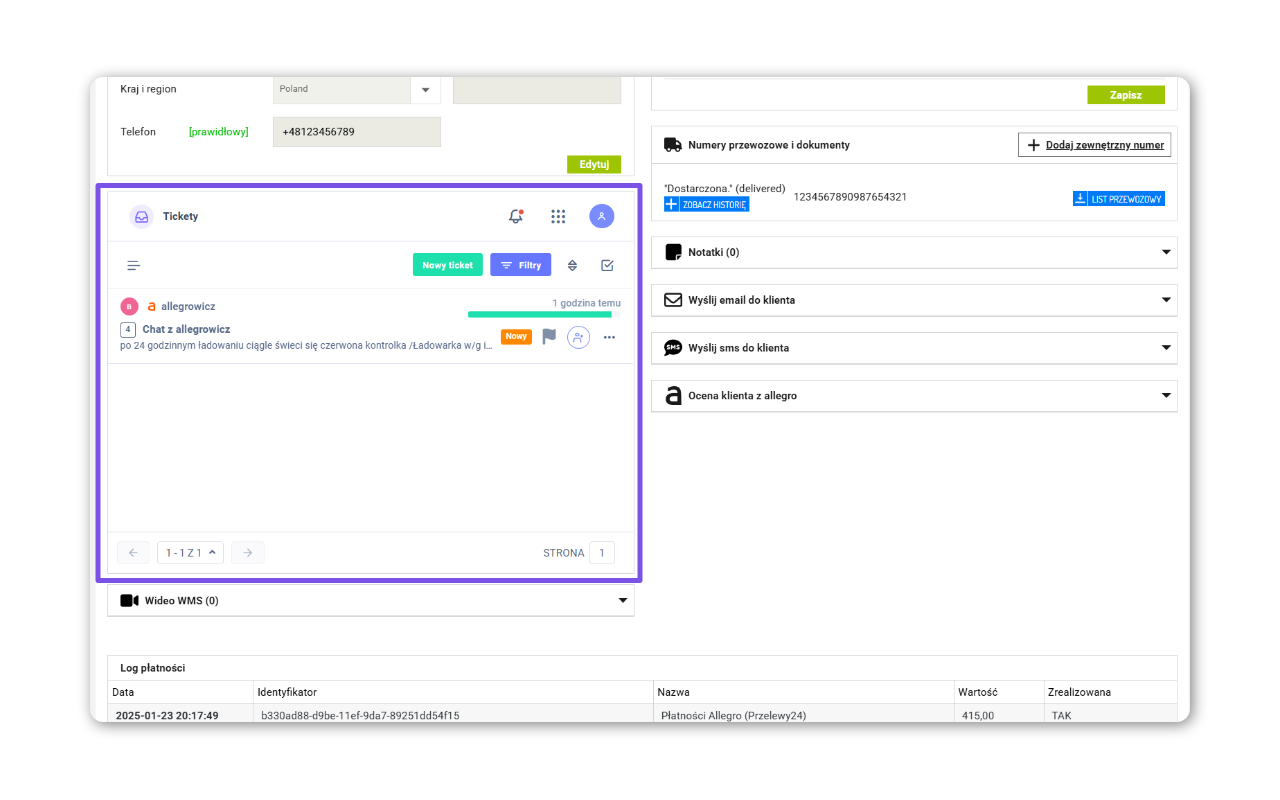Open the three-dot ticket options menu
This screenshot has width=1280, height=800.
(609, 337)
